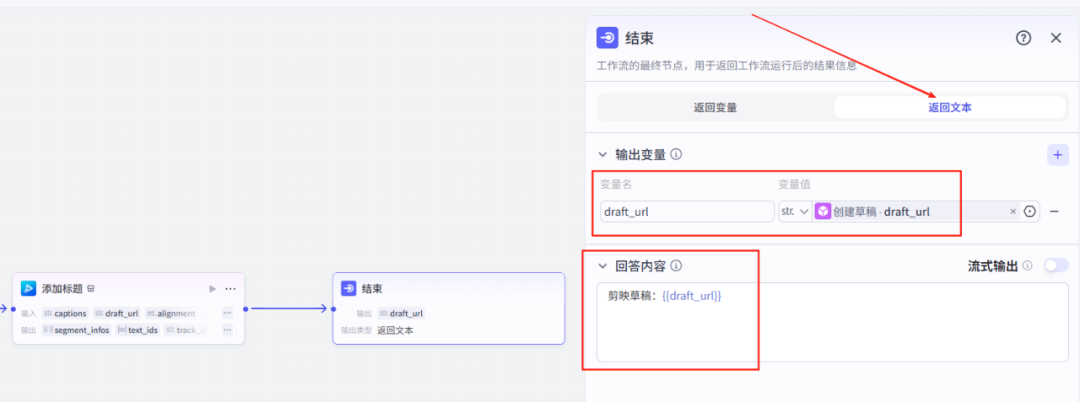
Task: Select the 结束 node title on canvas
Action: click(372, 289)
